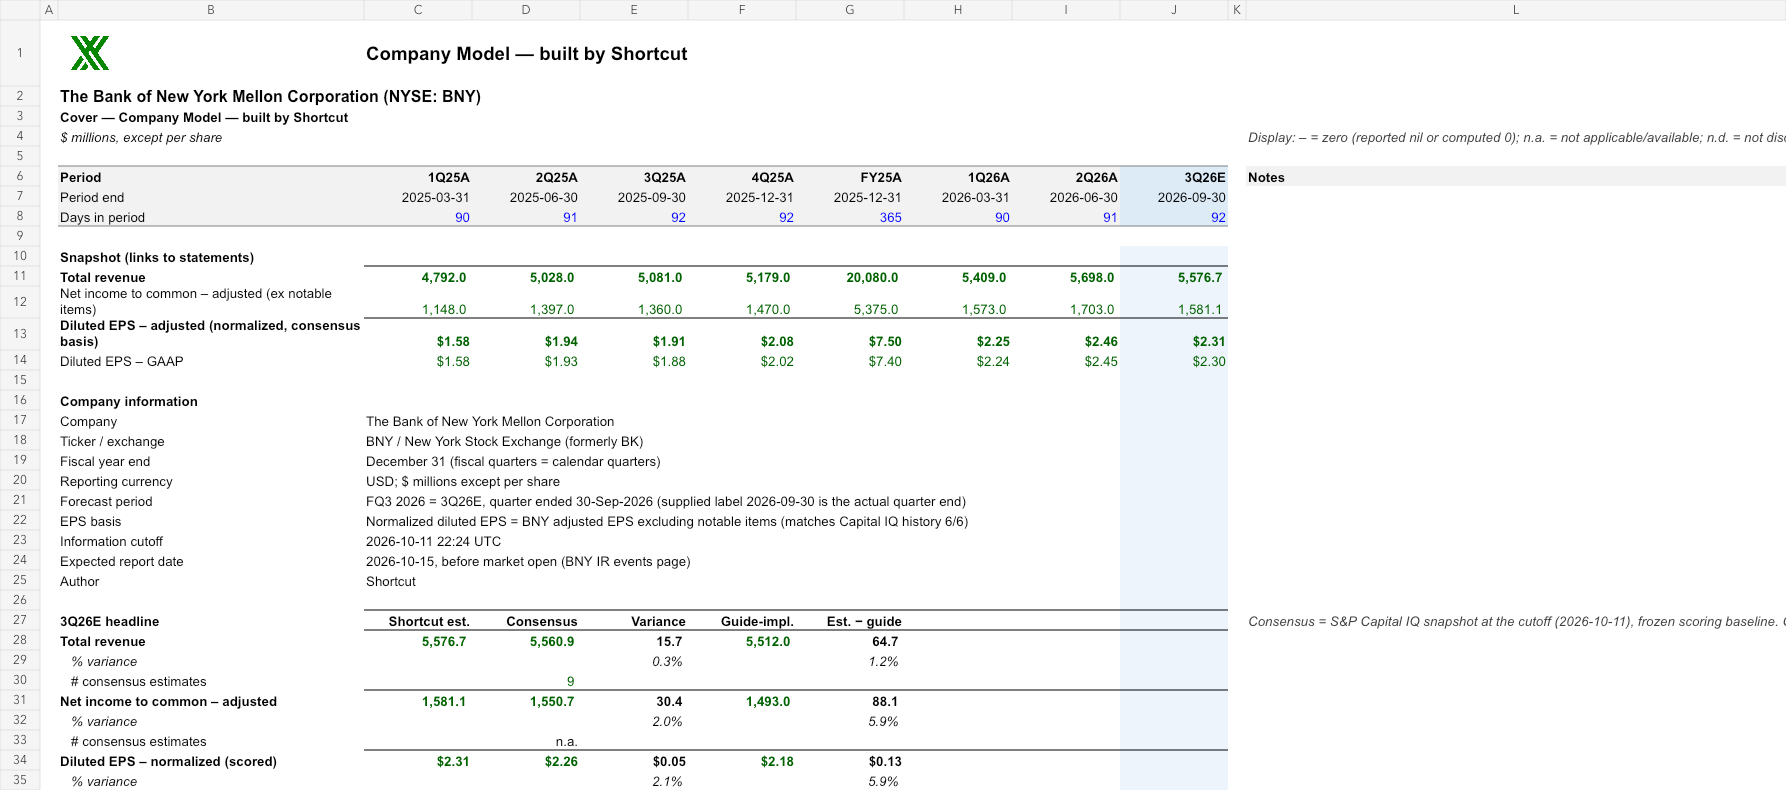Screen dimensions: 1786x790
Task: Click the consensus estimates count 9
Action: pos(570,681)
